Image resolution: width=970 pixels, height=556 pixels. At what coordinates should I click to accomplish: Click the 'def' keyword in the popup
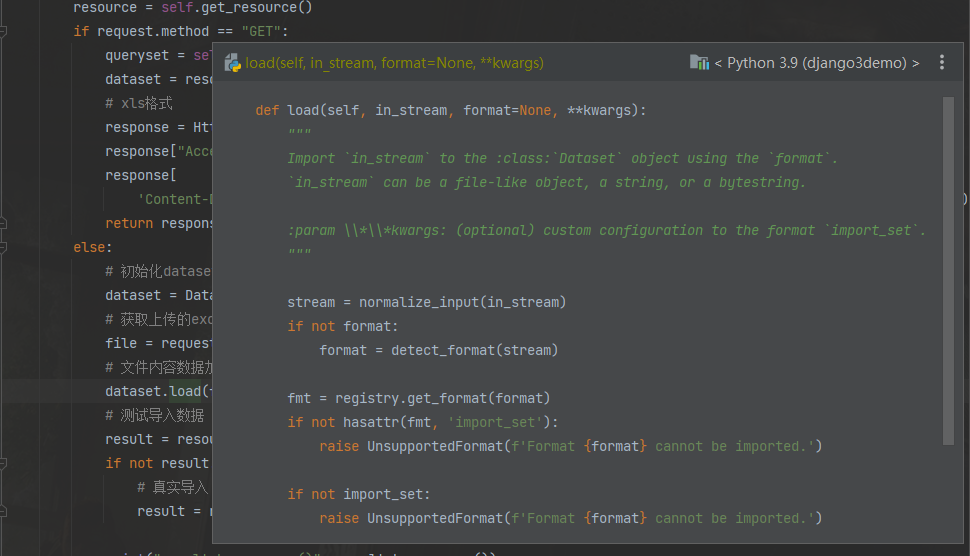point(267,110)
